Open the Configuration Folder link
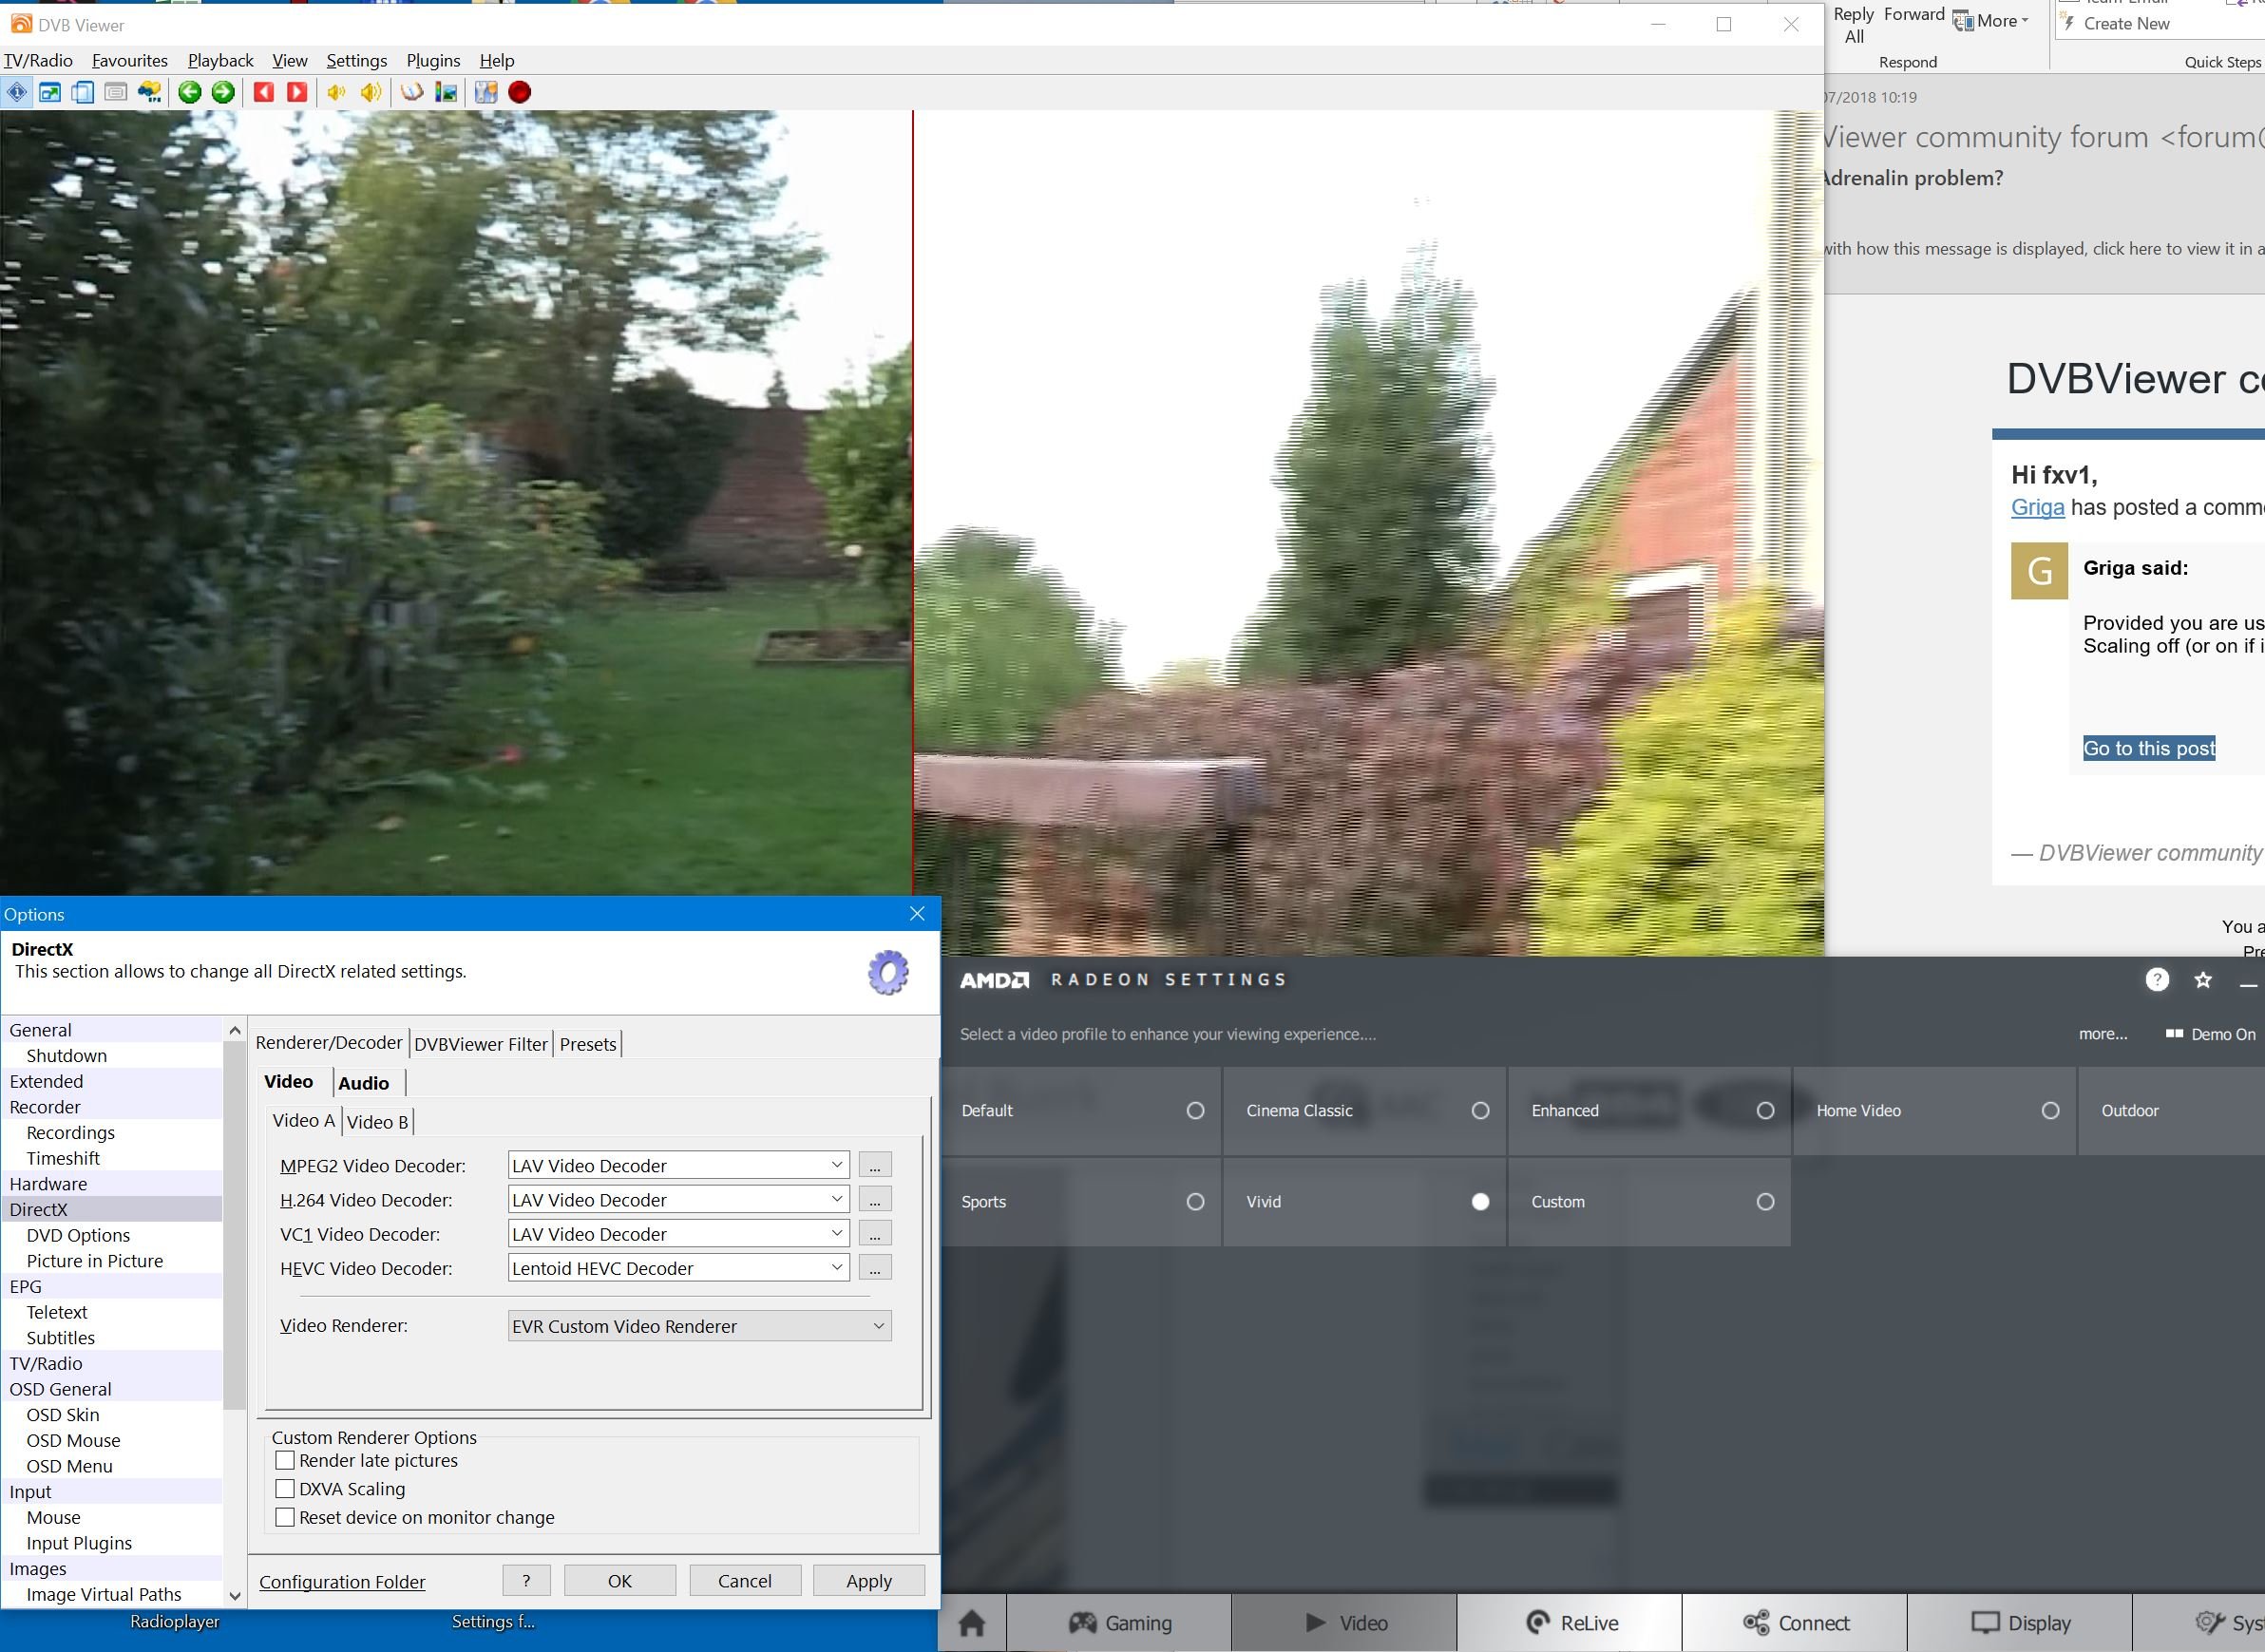This screenshot has height=1652, width=2265. coord(342,1582)
